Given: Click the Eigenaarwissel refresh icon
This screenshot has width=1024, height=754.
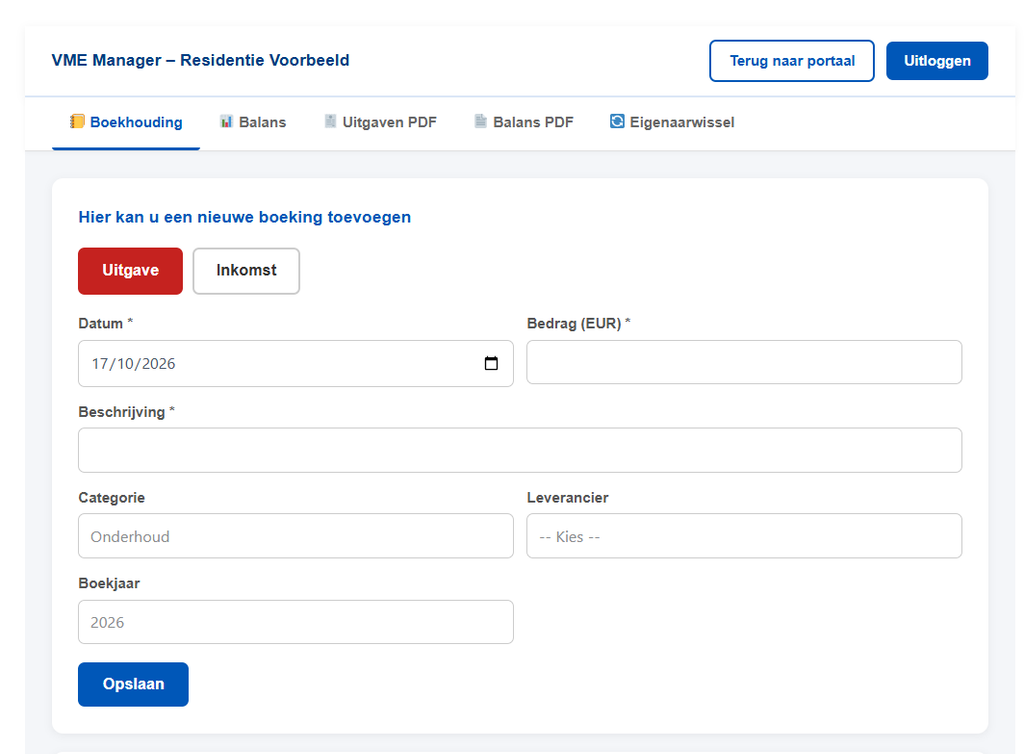Looking at the screenshot, I should (x=617, y=121).
